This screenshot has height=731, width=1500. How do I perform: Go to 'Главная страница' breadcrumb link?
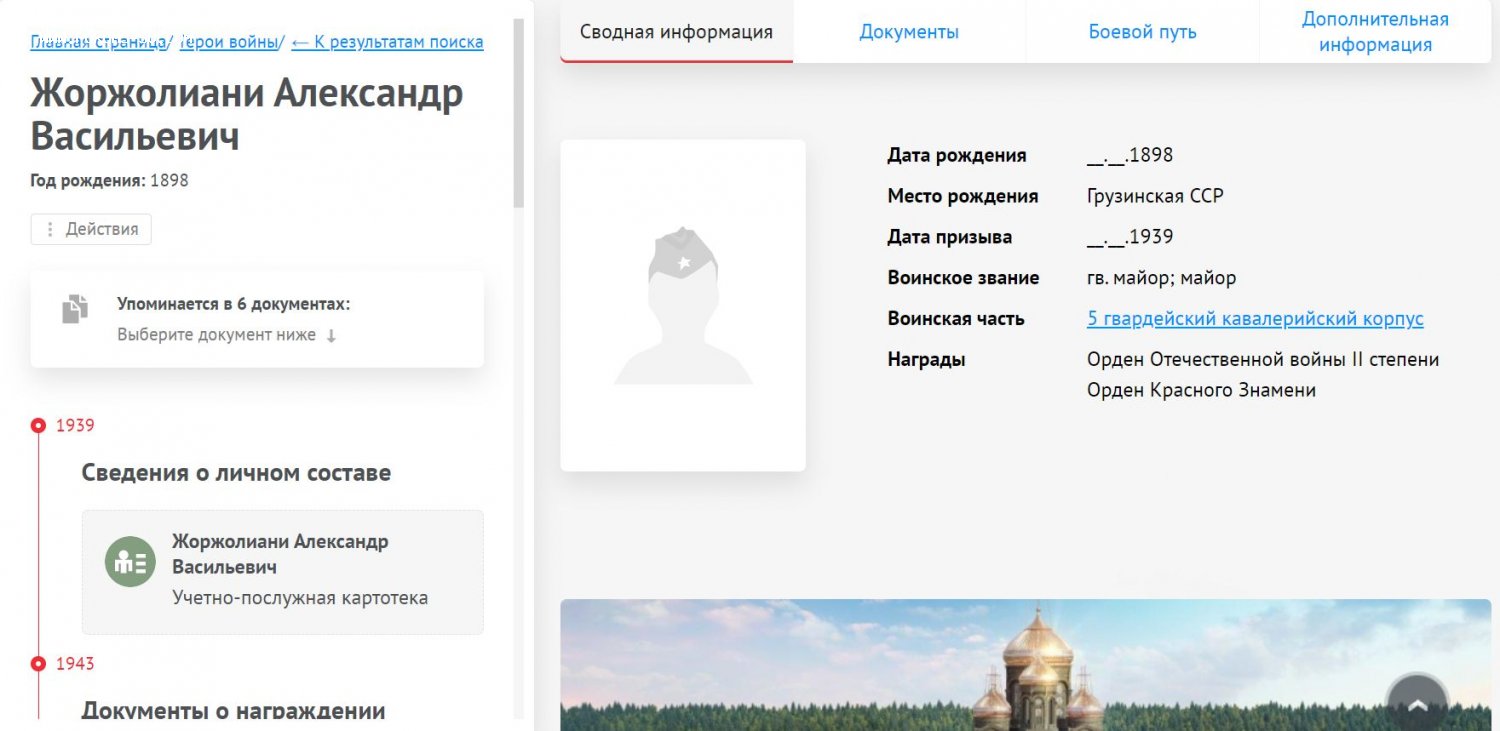coord(98,42)
